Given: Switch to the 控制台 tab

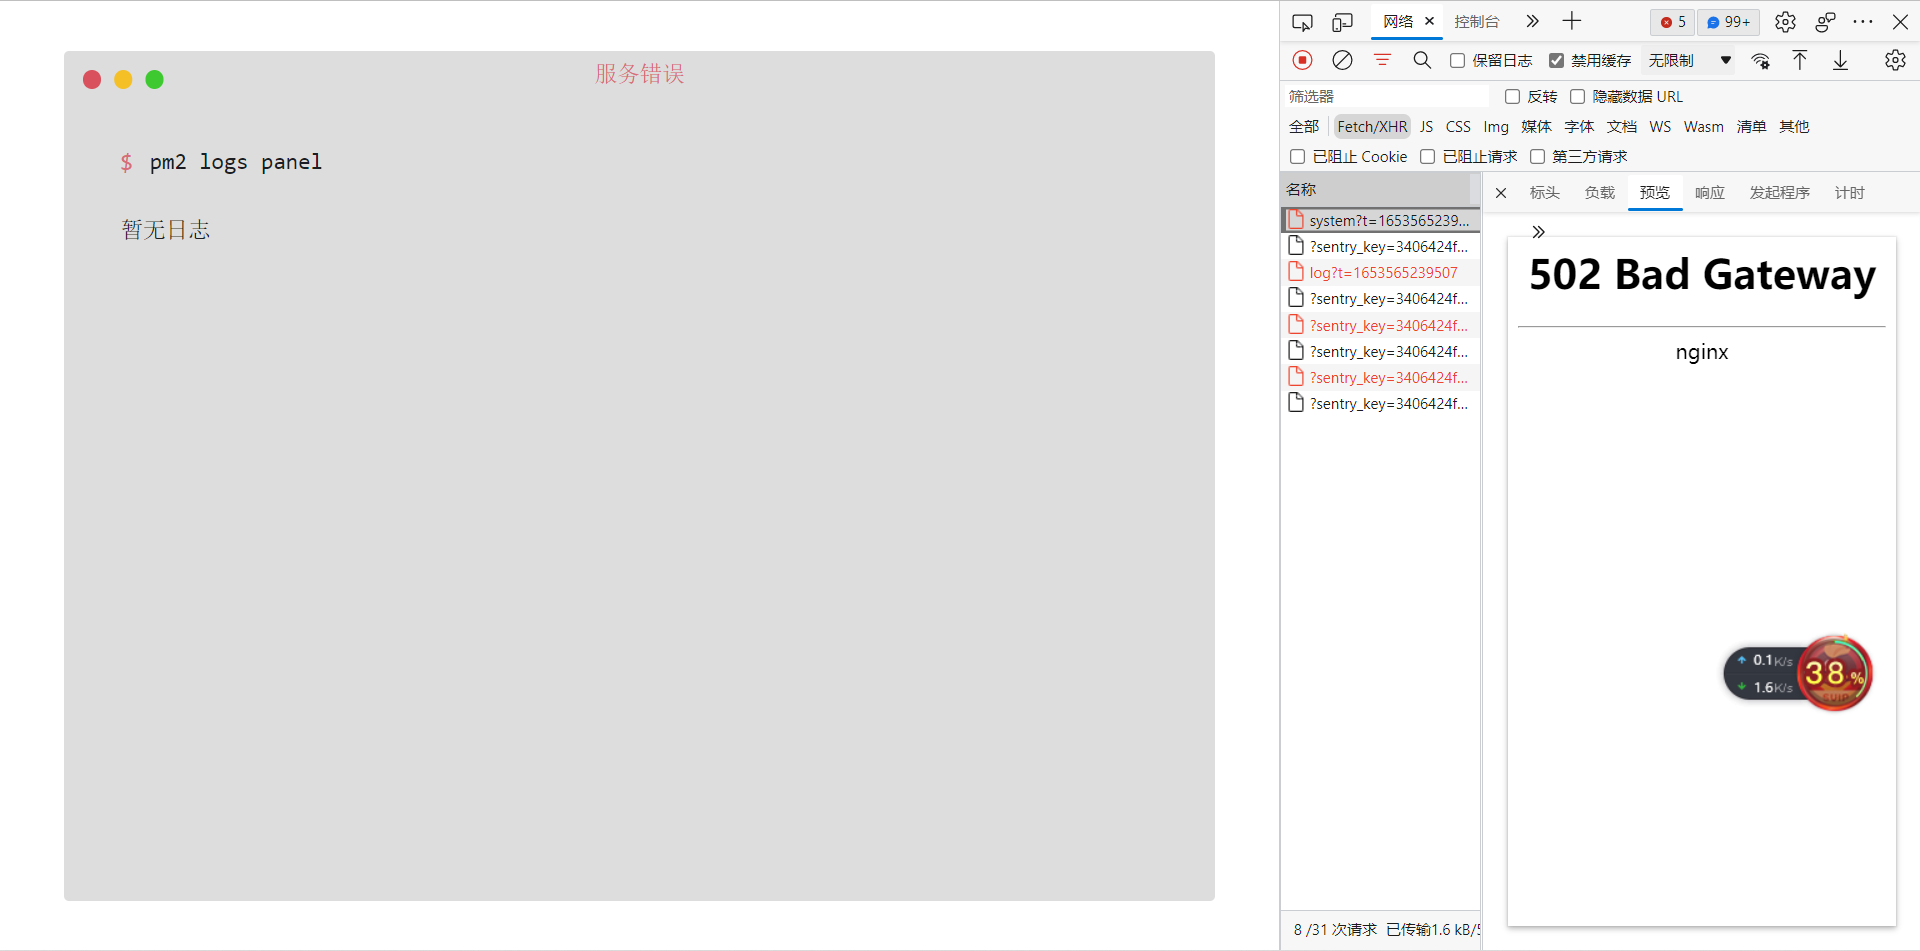Looking at the screenshot, I should (1477, 22).
